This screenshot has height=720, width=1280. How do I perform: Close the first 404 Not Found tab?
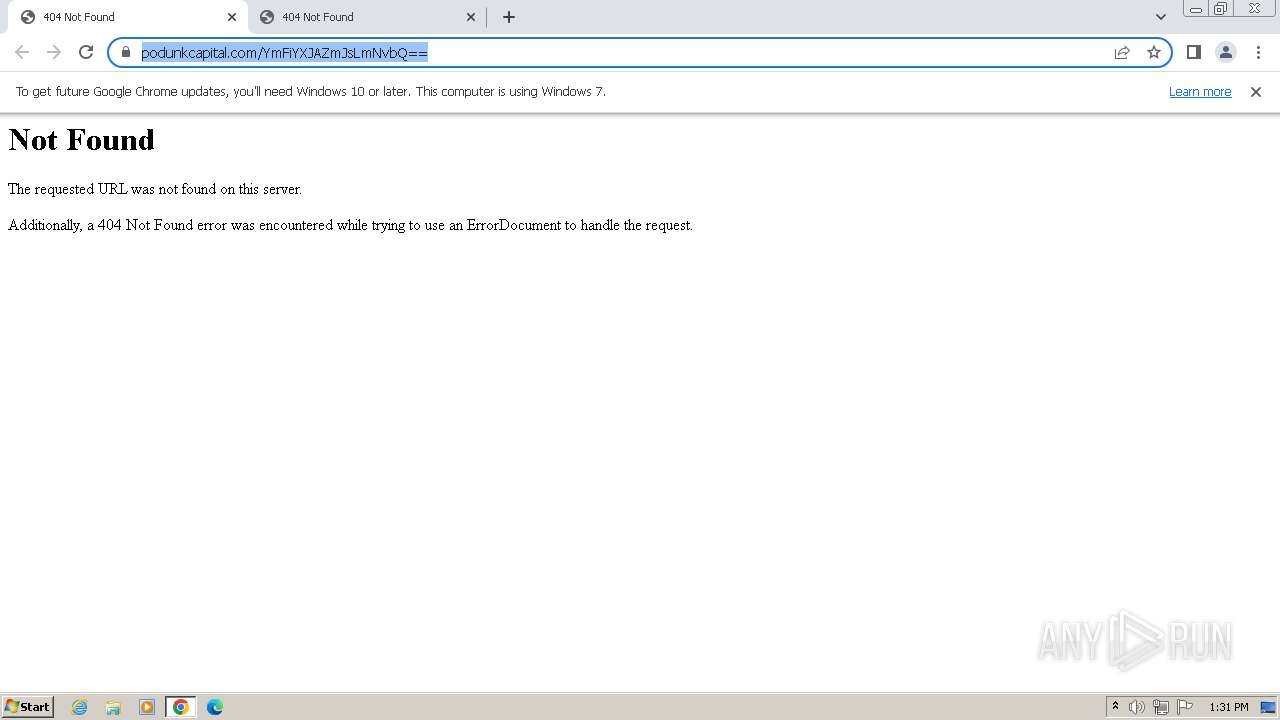click(x=232, y=17)
